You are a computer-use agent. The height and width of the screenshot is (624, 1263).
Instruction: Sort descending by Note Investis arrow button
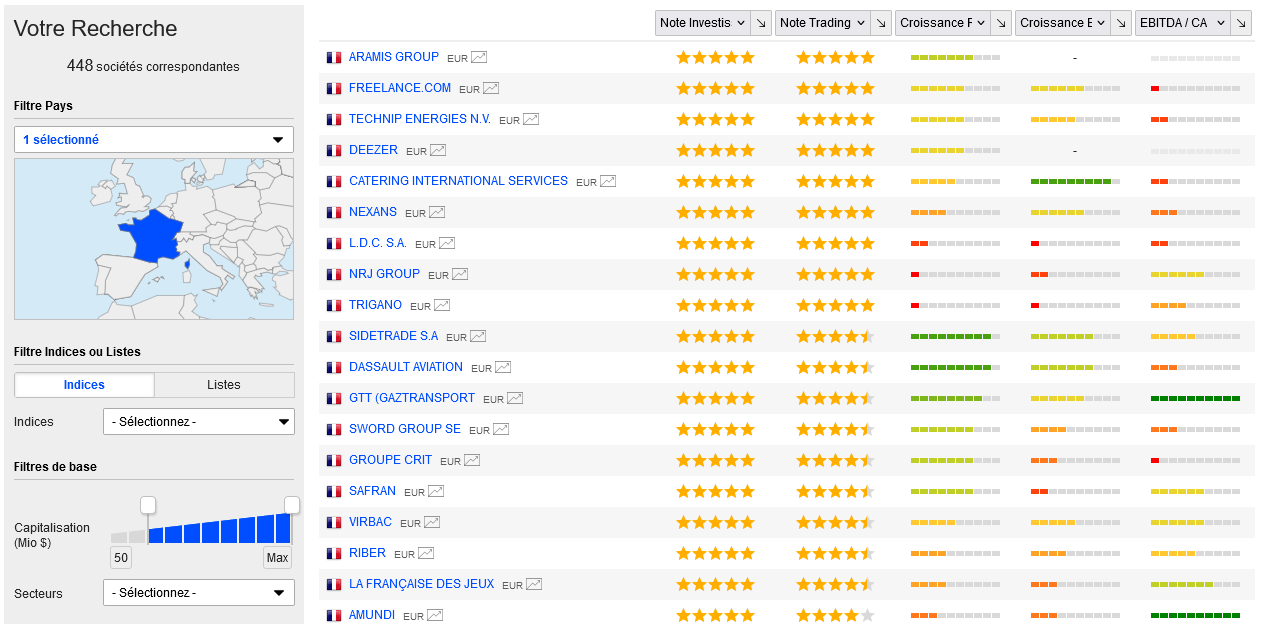pos(761,23)
